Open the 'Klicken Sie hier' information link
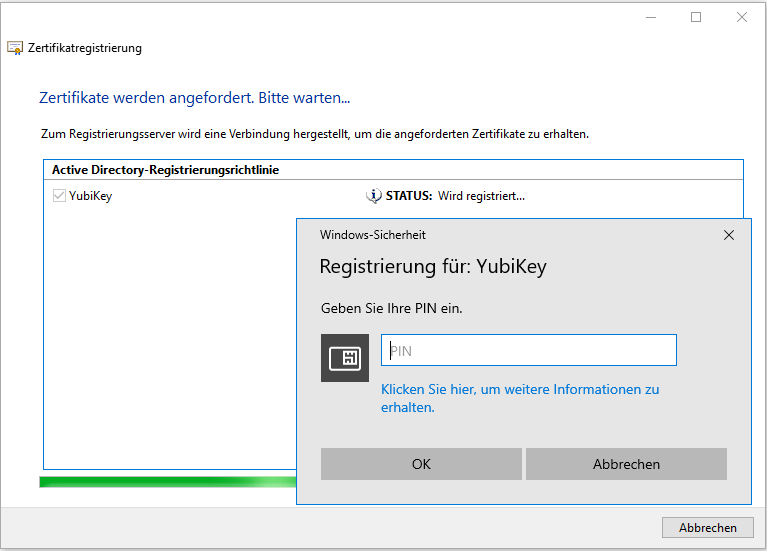This screenshot has width=767, height=551. [520, 398]
